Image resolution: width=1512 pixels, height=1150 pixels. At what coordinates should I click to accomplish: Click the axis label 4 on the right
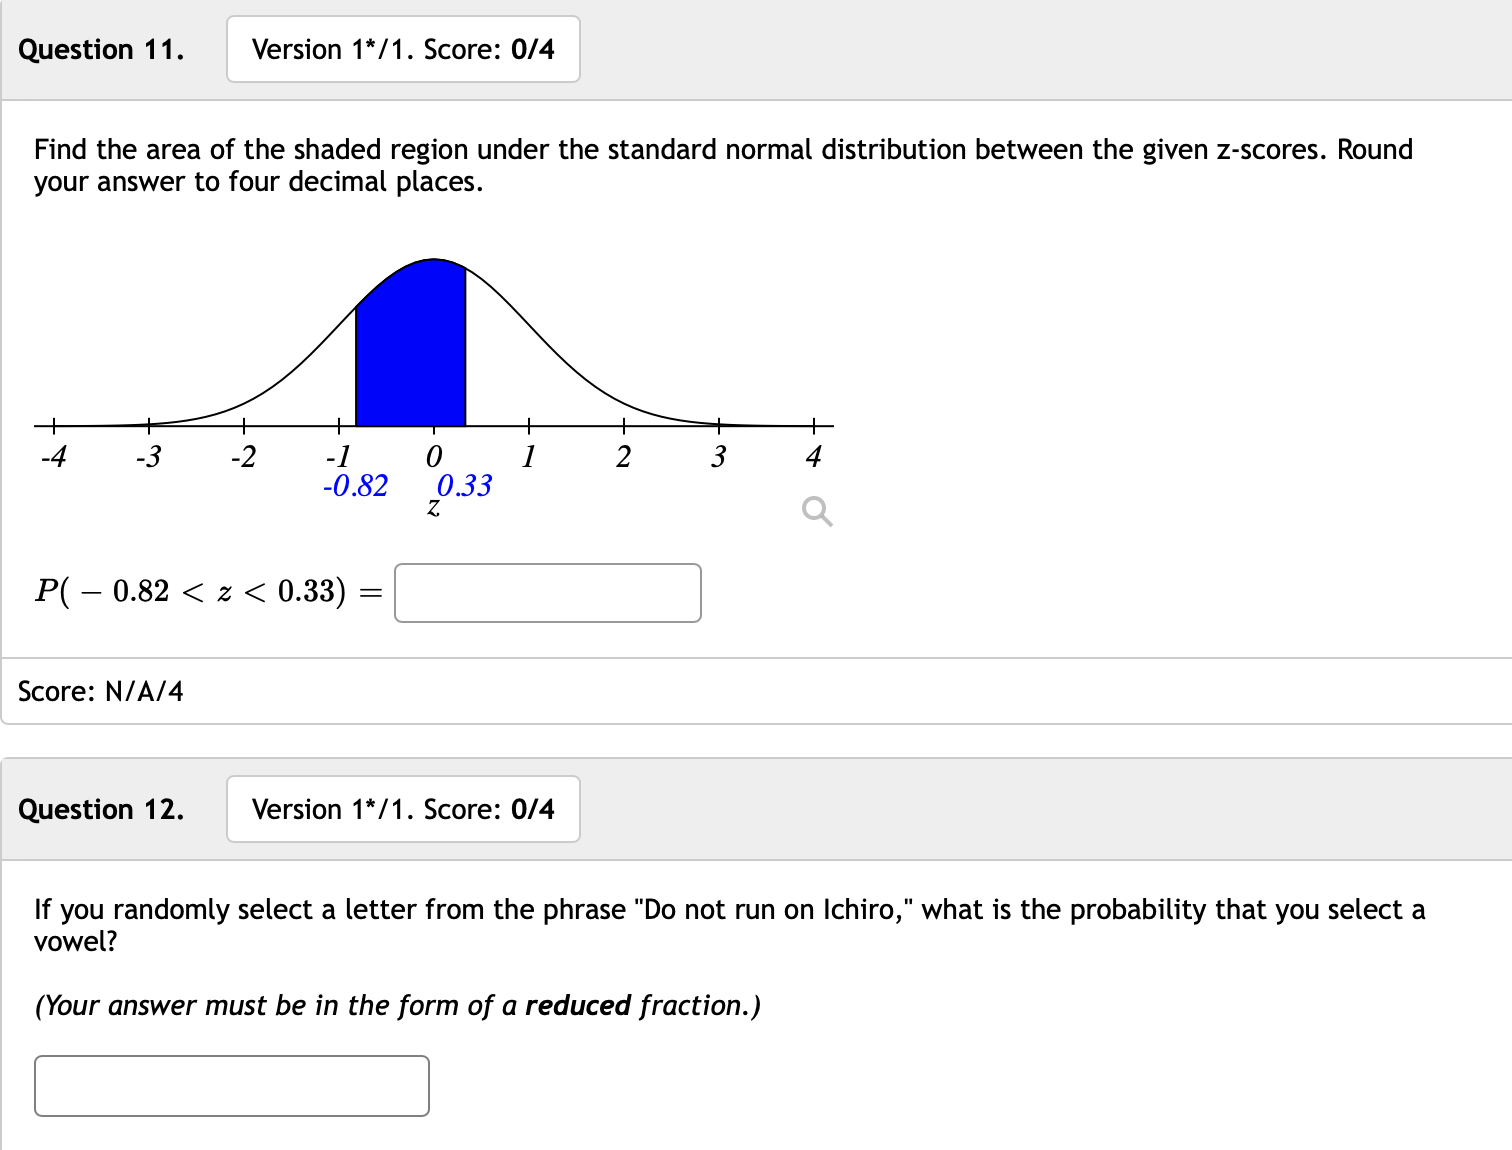[813, 456]
